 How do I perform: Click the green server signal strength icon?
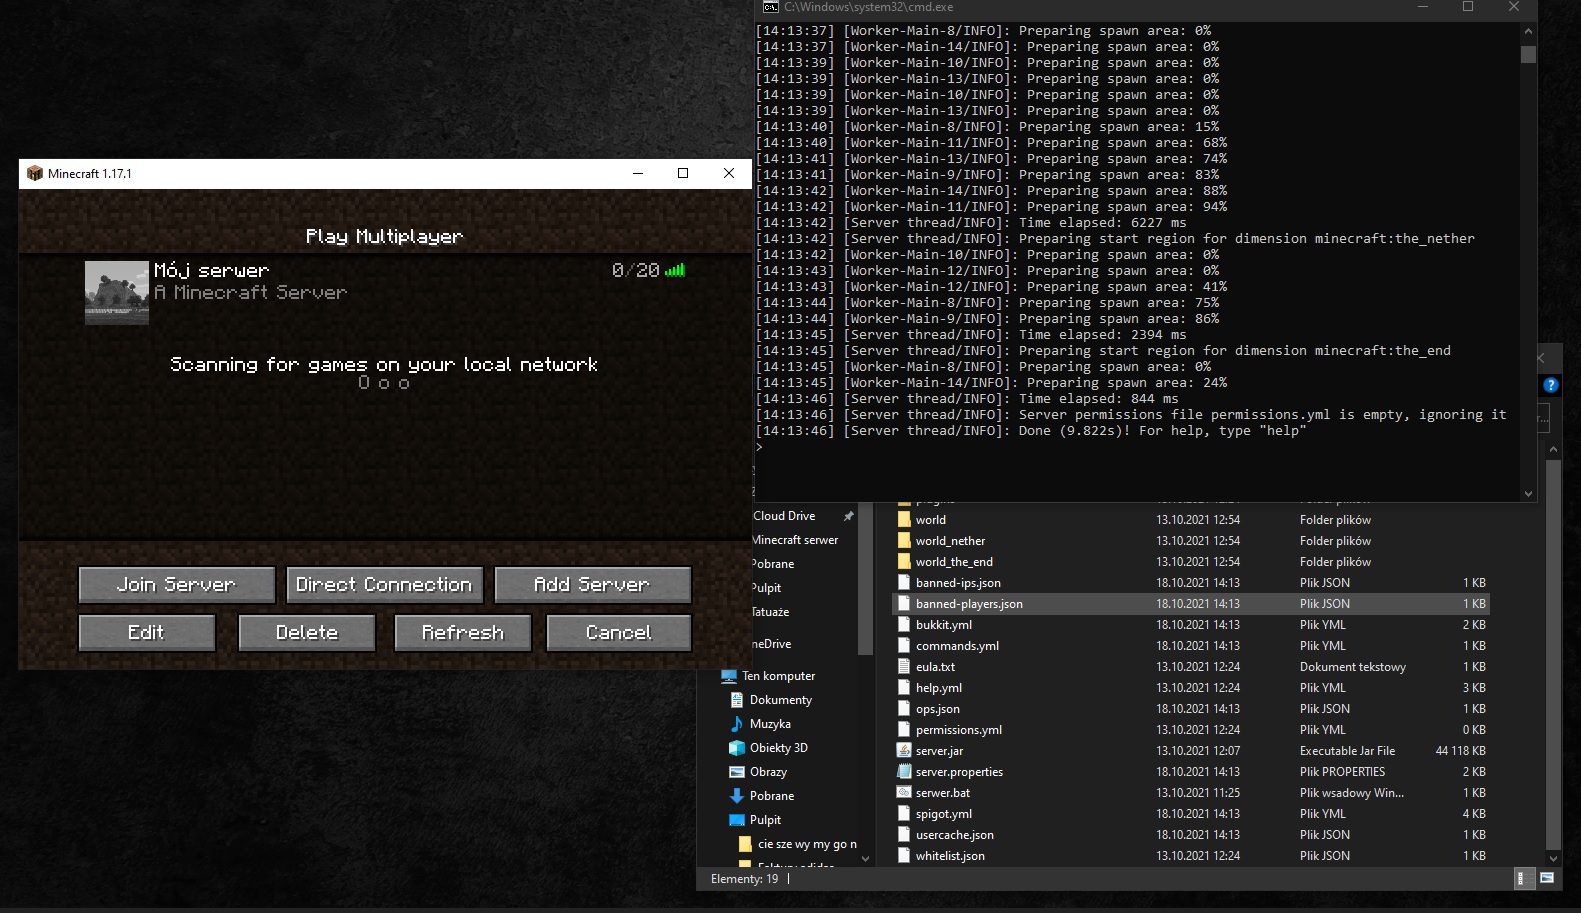click(x=675, y=270)
